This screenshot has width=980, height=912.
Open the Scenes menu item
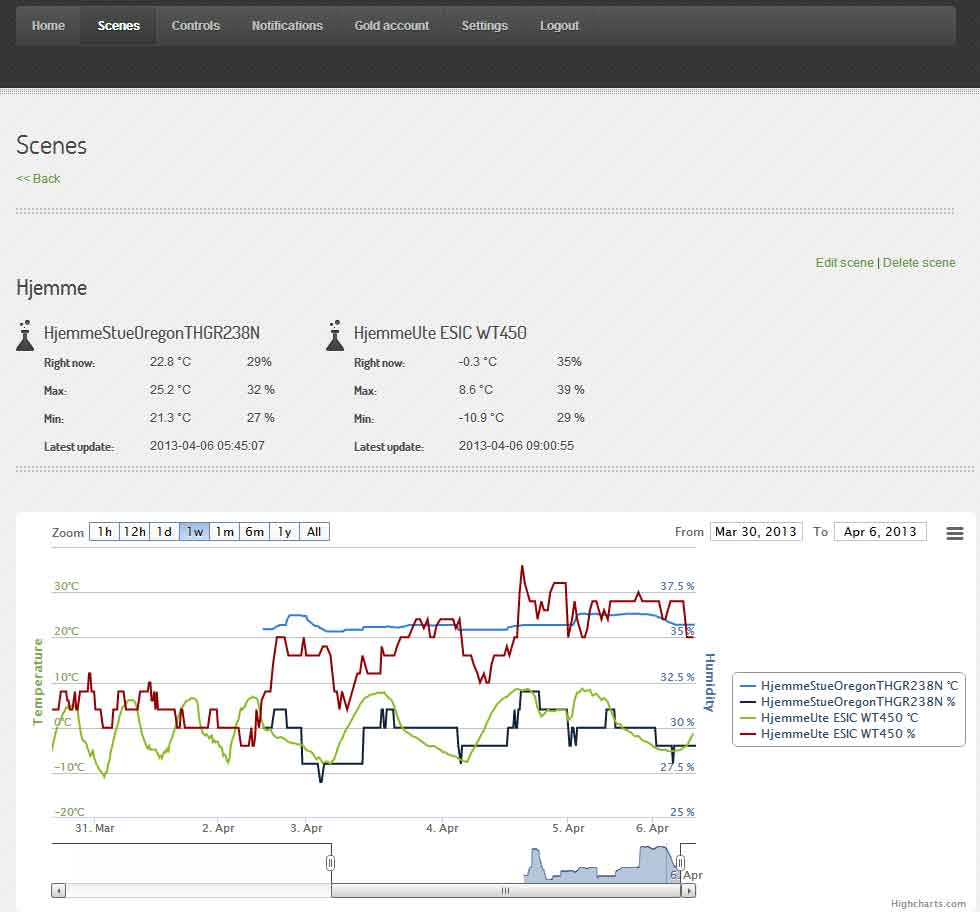(118, 26)
